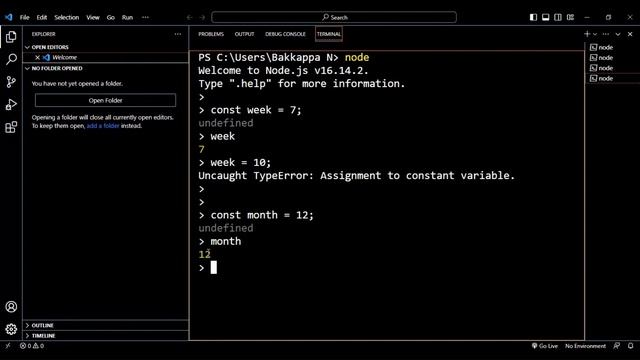Viewport: 640px width, 360px height.
Task: Switch to the Output tab
Action: point(244,34)
